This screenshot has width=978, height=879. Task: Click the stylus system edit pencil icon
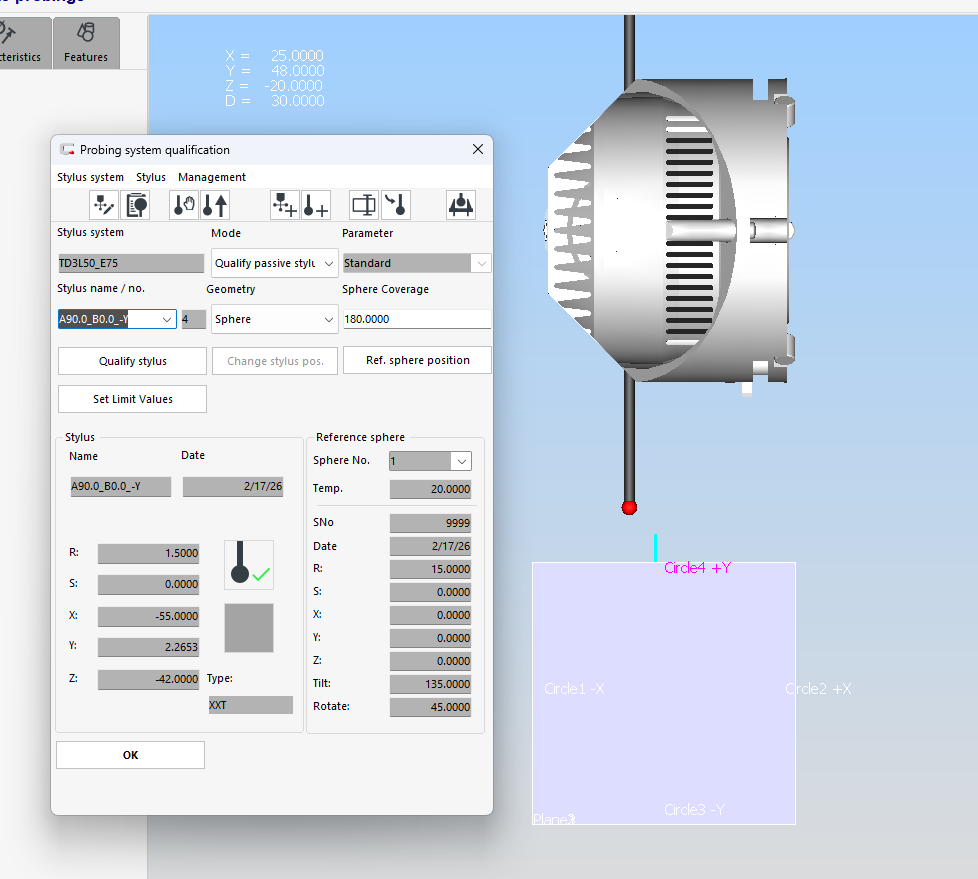tap(103, 205)
